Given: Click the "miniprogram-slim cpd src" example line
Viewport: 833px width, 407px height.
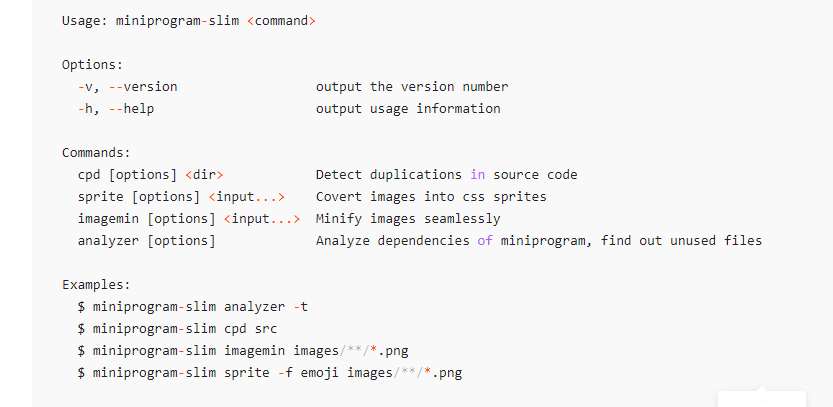Looking at the screenshot, I should click(185, 329).
